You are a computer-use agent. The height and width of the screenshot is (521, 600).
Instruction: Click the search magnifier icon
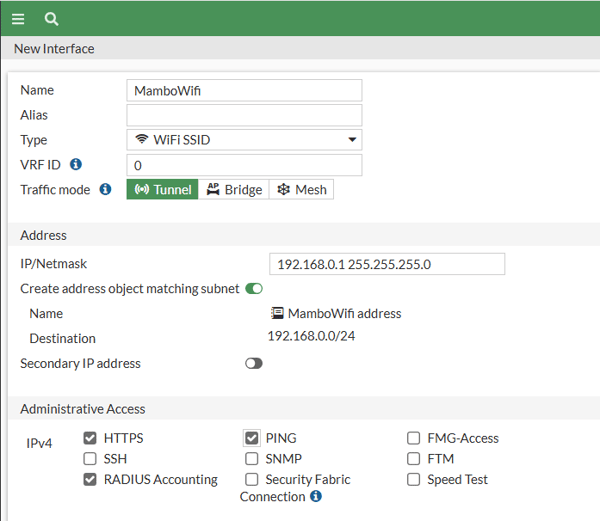(52, 18)
